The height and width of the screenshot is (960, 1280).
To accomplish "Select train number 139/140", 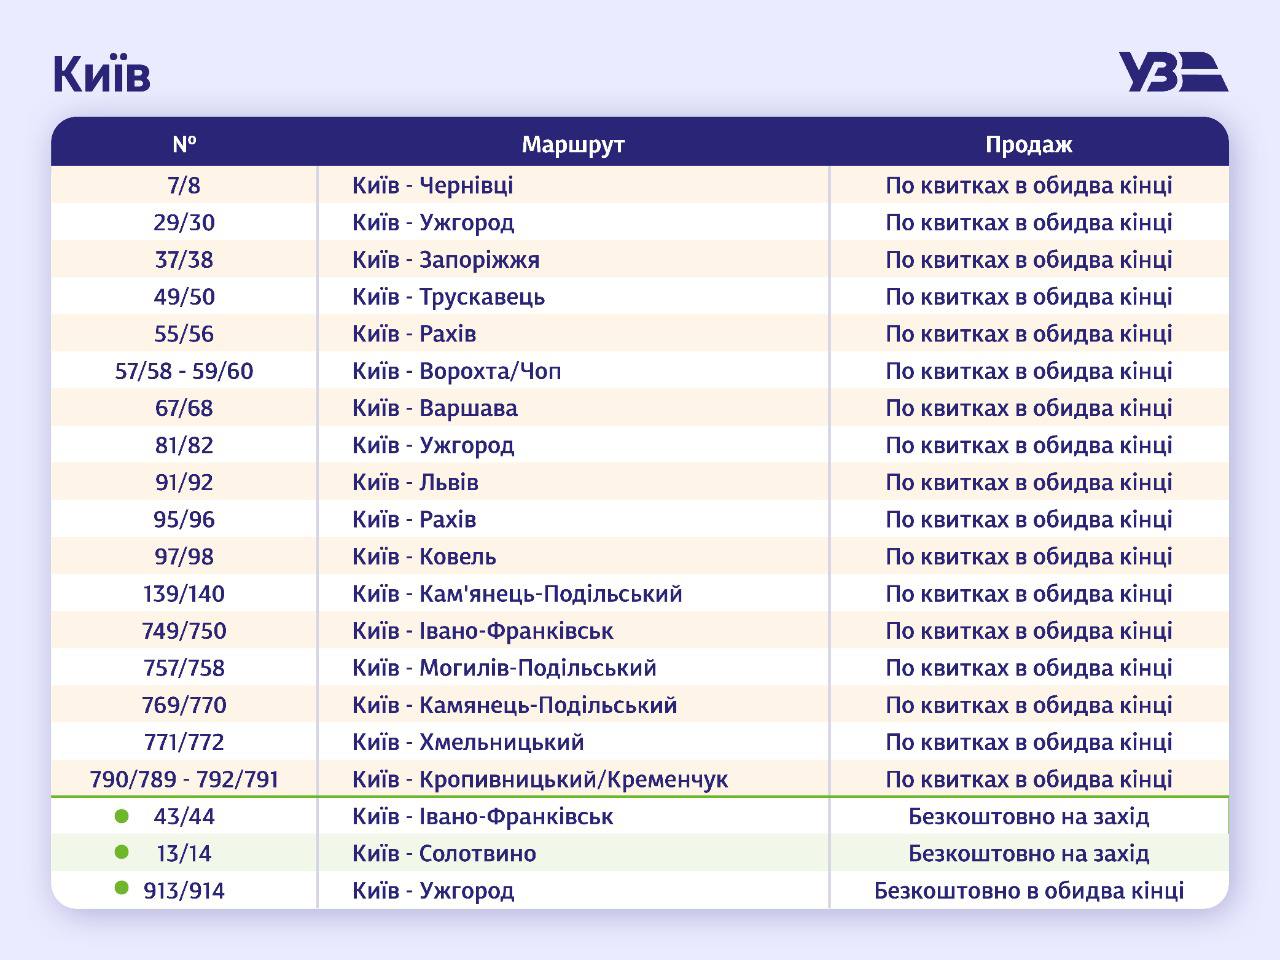I will [184, 594].
